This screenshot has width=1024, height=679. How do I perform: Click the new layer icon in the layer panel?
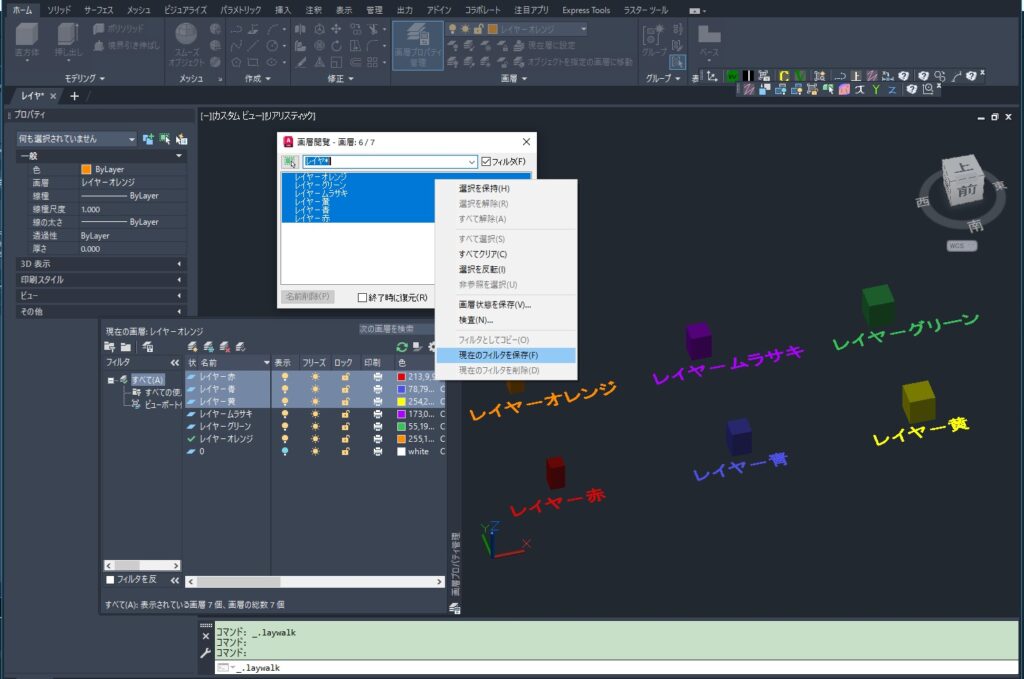click(x=191, y=345)
